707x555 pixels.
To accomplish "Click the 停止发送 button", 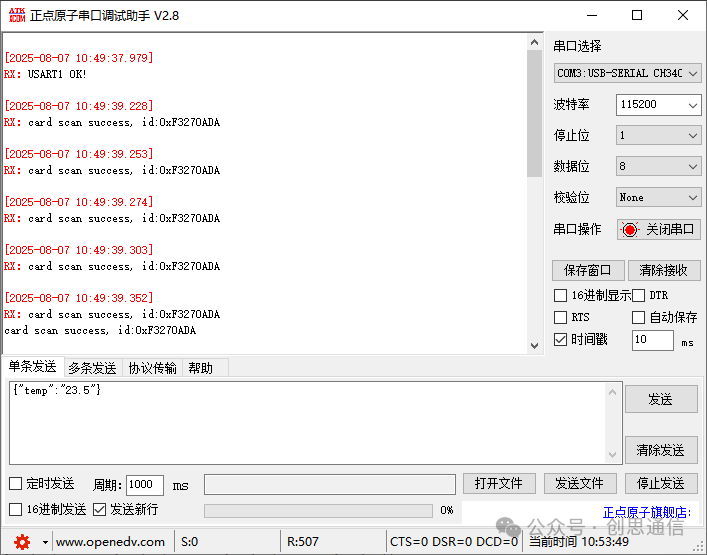I will (661, 484).
